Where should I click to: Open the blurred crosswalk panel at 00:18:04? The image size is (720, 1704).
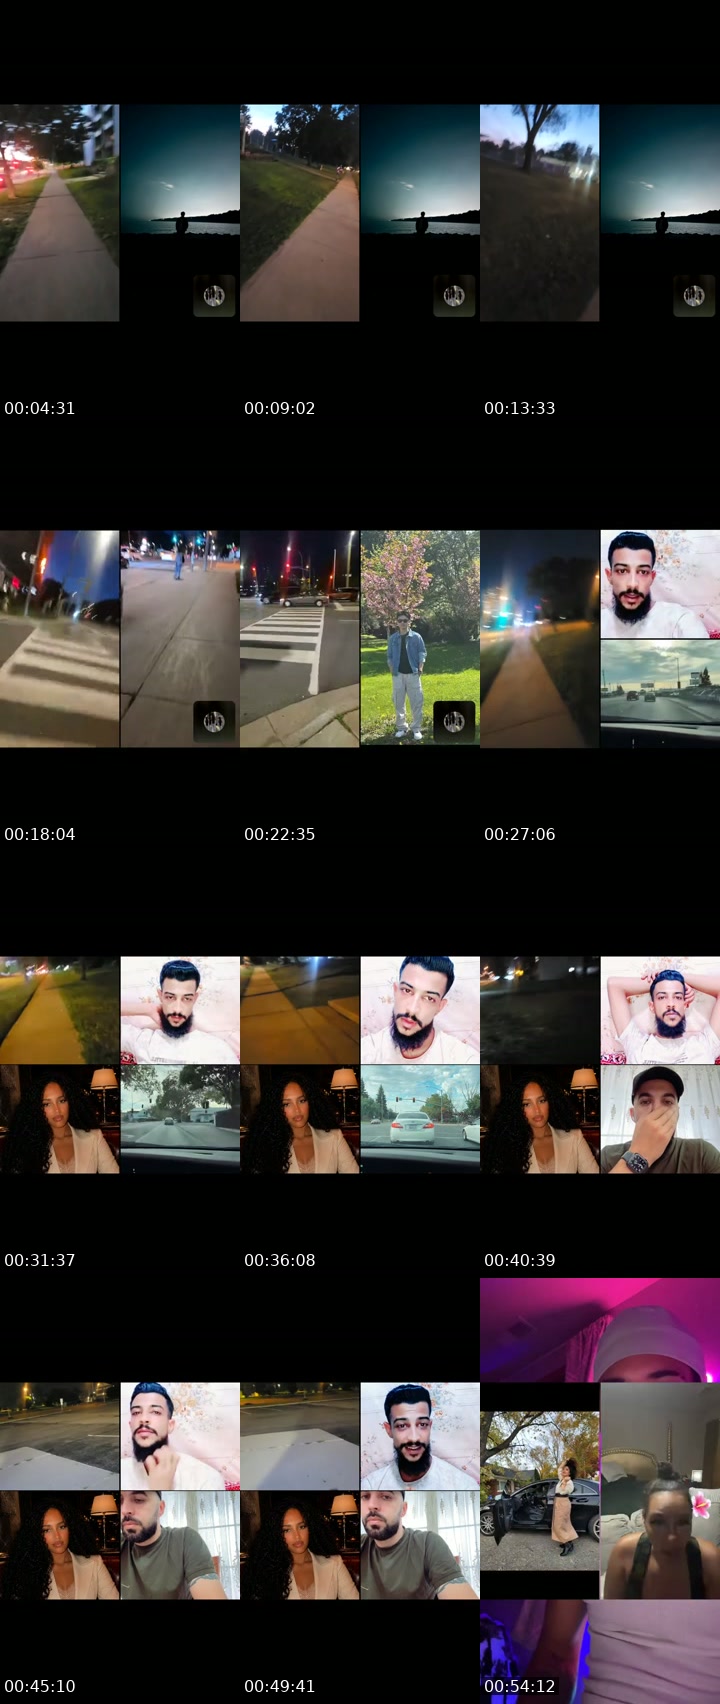[x=60, y=639]
